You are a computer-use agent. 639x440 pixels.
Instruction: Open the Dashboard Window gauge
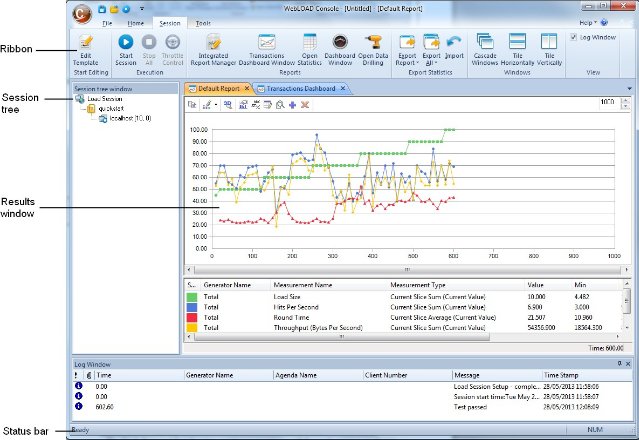(340, 42)
